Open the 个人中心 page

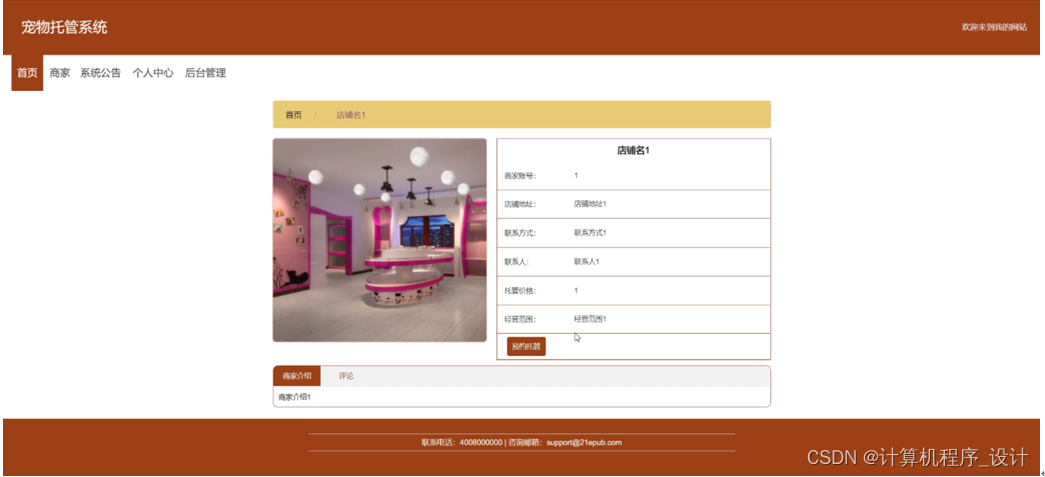153,73
